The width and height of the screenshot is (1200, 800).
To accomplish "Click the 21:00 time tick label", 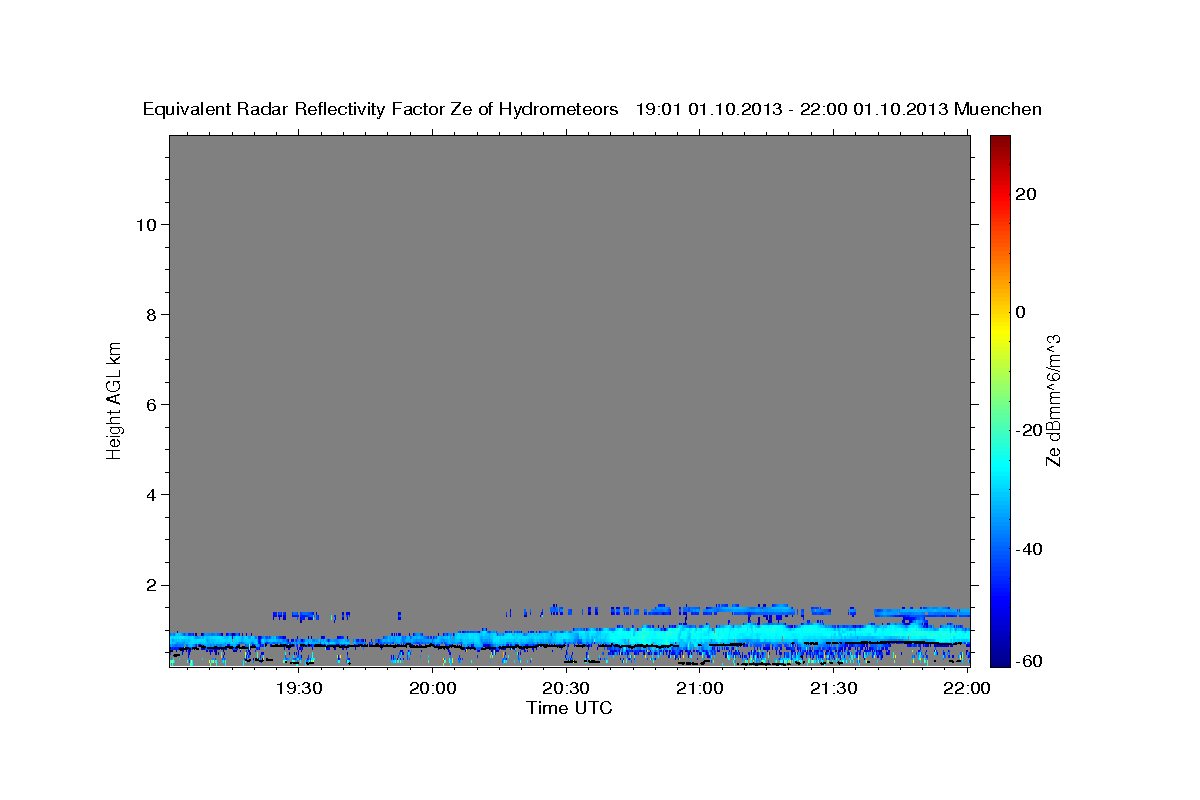I will [x=699, y=688].
